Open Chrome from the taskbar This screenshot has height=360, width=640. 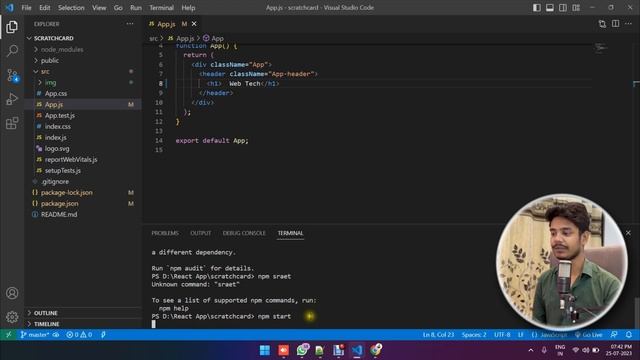(376, 350)
